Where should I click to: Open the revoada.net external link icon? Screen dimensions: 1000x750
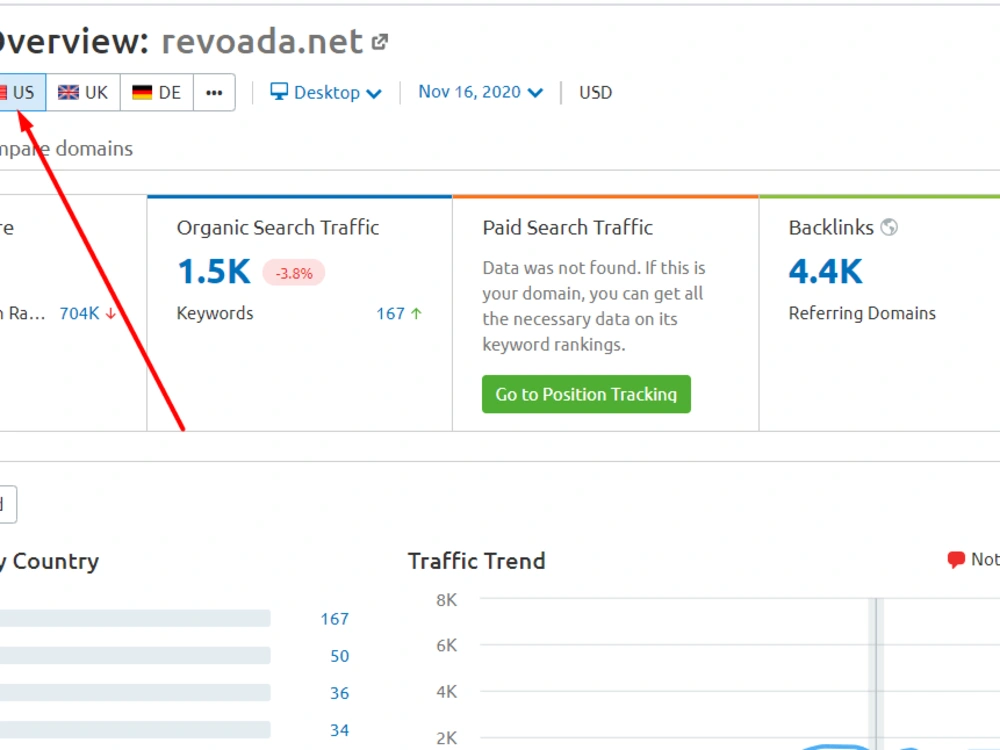coord(380,42)
